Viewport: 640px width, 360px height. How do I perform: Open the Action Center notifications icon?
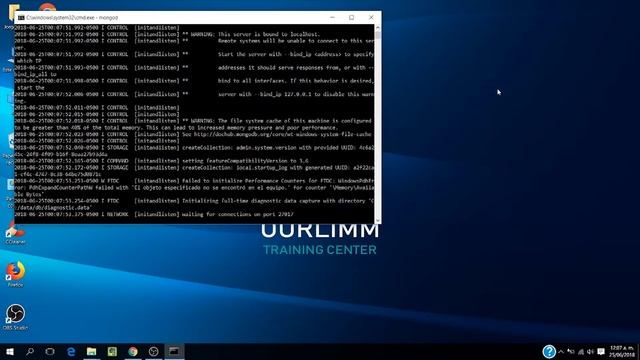(x=601, y=352)
